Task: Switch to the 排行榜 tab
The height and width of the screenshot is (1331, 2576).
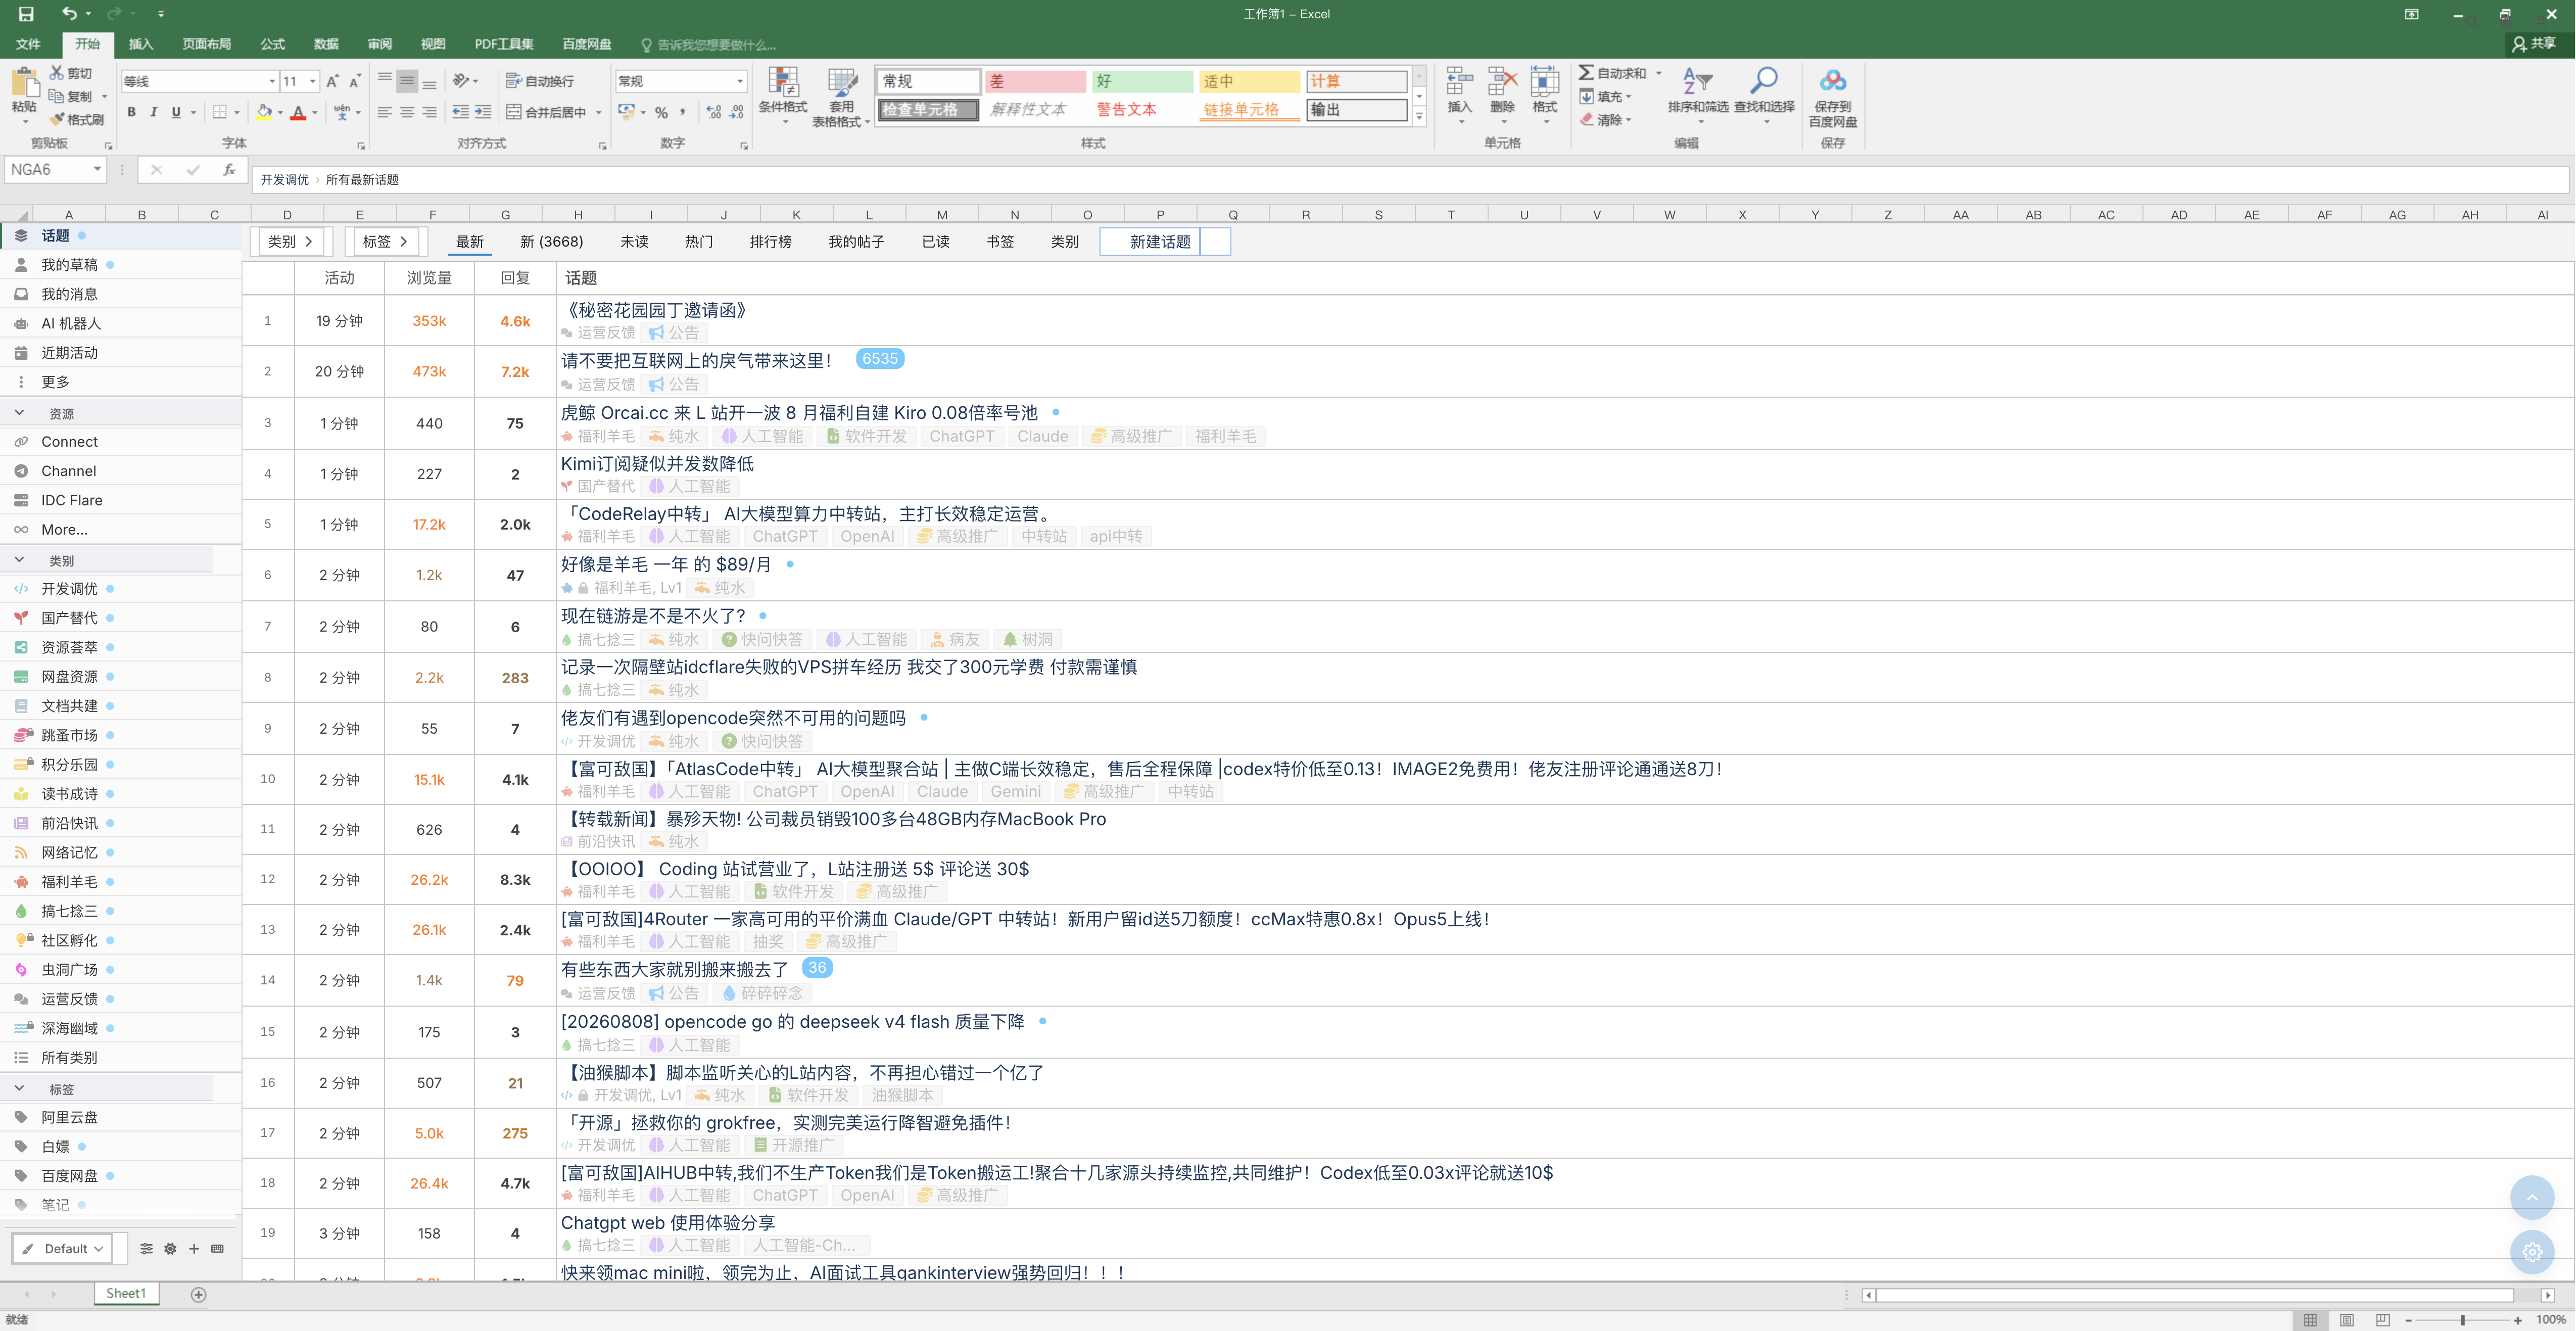Action: click(770, 242)
